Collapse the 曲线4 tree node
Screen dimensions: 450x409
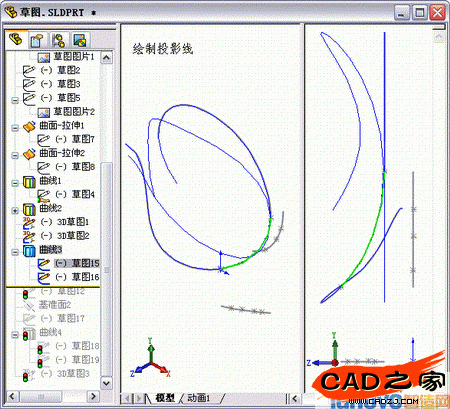click(15, 335)
